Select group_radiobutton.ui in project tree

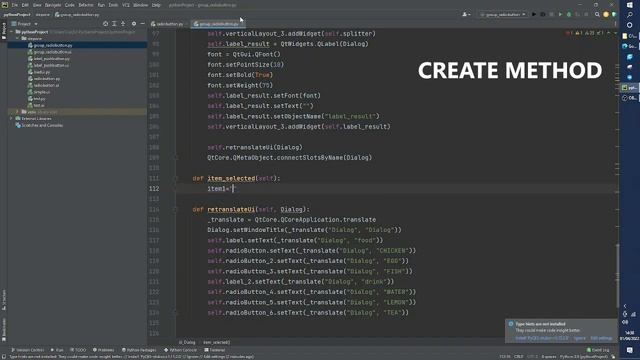tap(50, 52)
